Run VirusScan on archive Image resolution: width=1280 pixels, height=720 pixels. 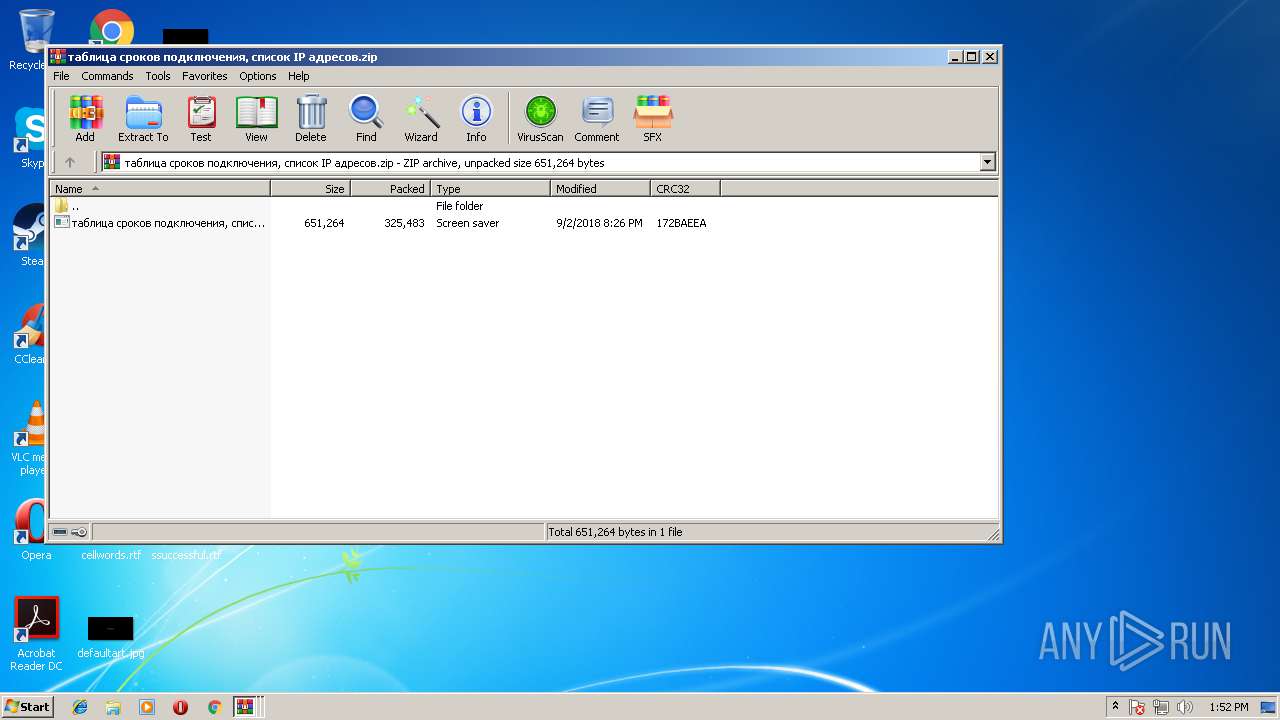[540, 119]
